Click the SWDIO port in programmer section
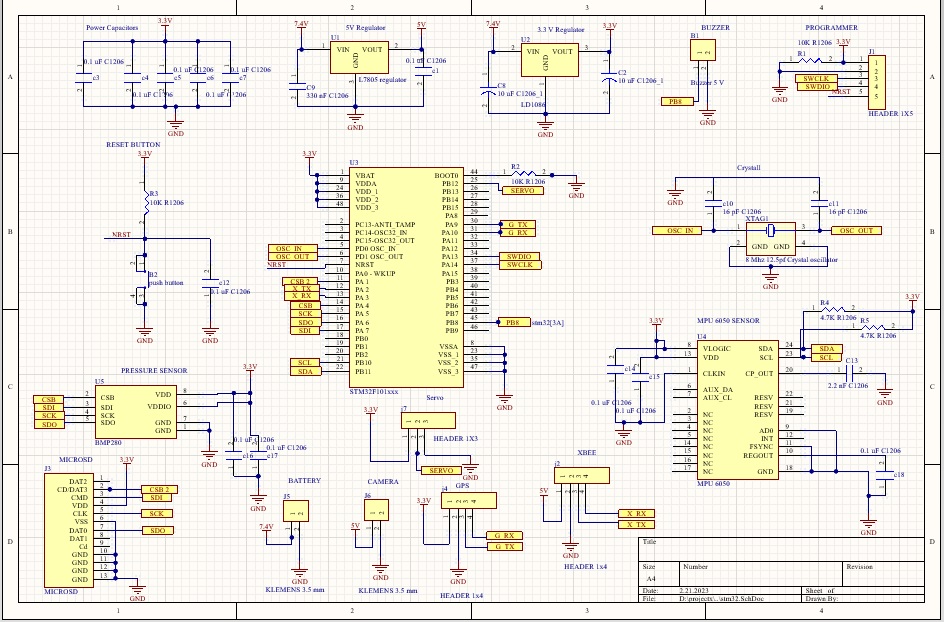The width and height of the screenshot is (944, 622). pos(816,87)
